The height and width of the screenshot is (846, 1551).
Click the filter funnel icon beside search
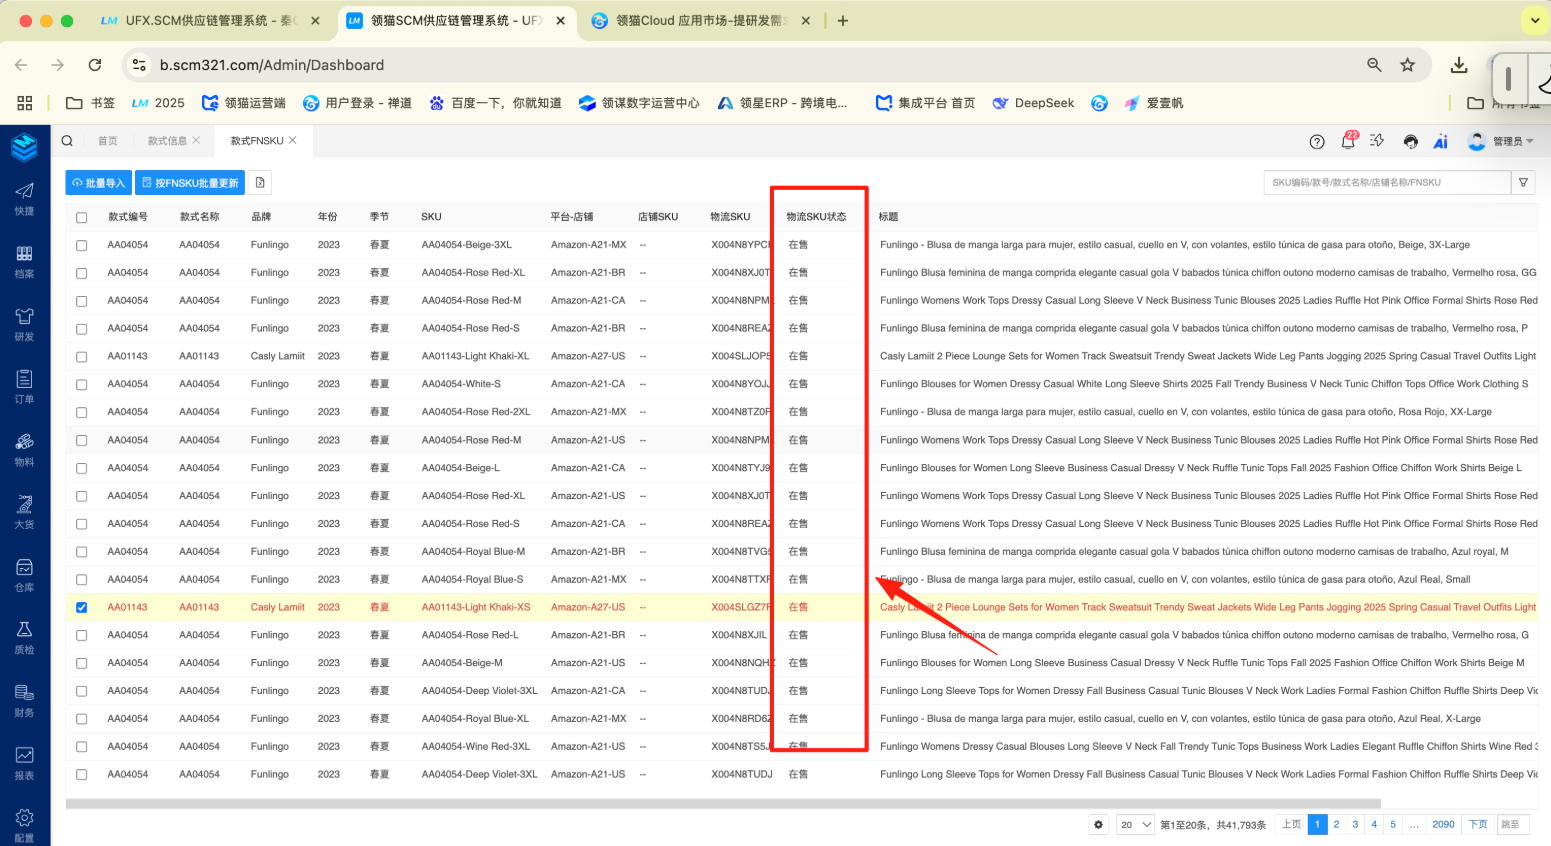[1523, 183]
